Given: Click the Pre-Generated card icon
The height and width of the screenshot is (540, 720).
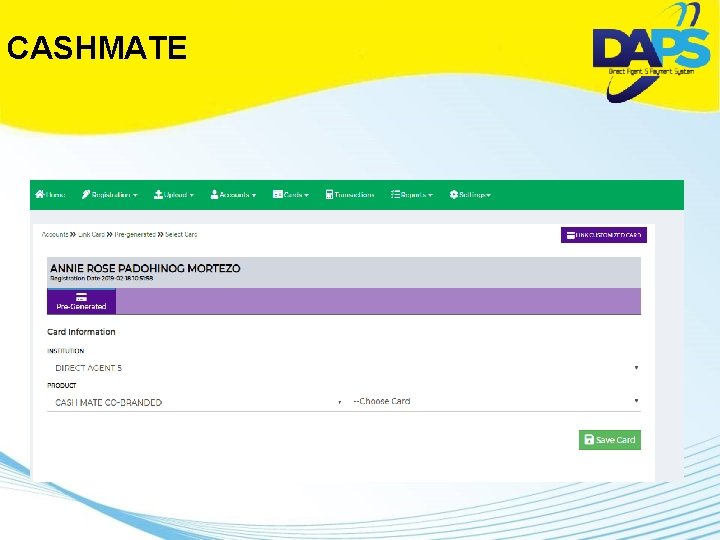Looking at the screenshot, I should 81,297.
